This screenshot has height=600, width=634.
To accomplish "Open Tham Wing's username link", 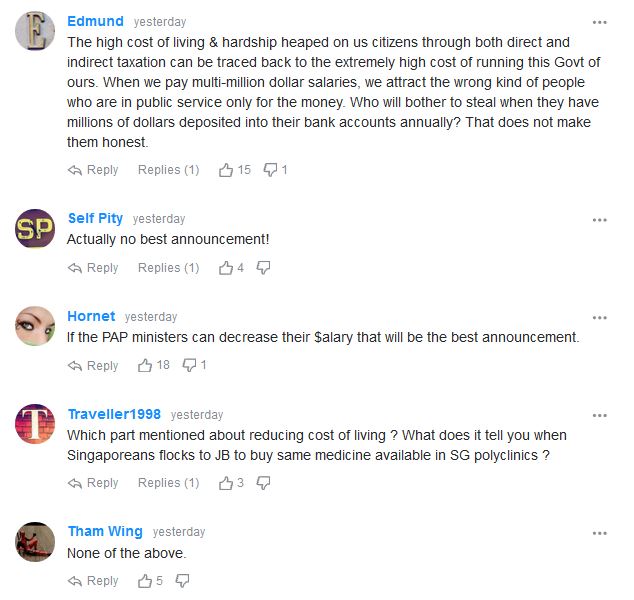I will (105, 531).
